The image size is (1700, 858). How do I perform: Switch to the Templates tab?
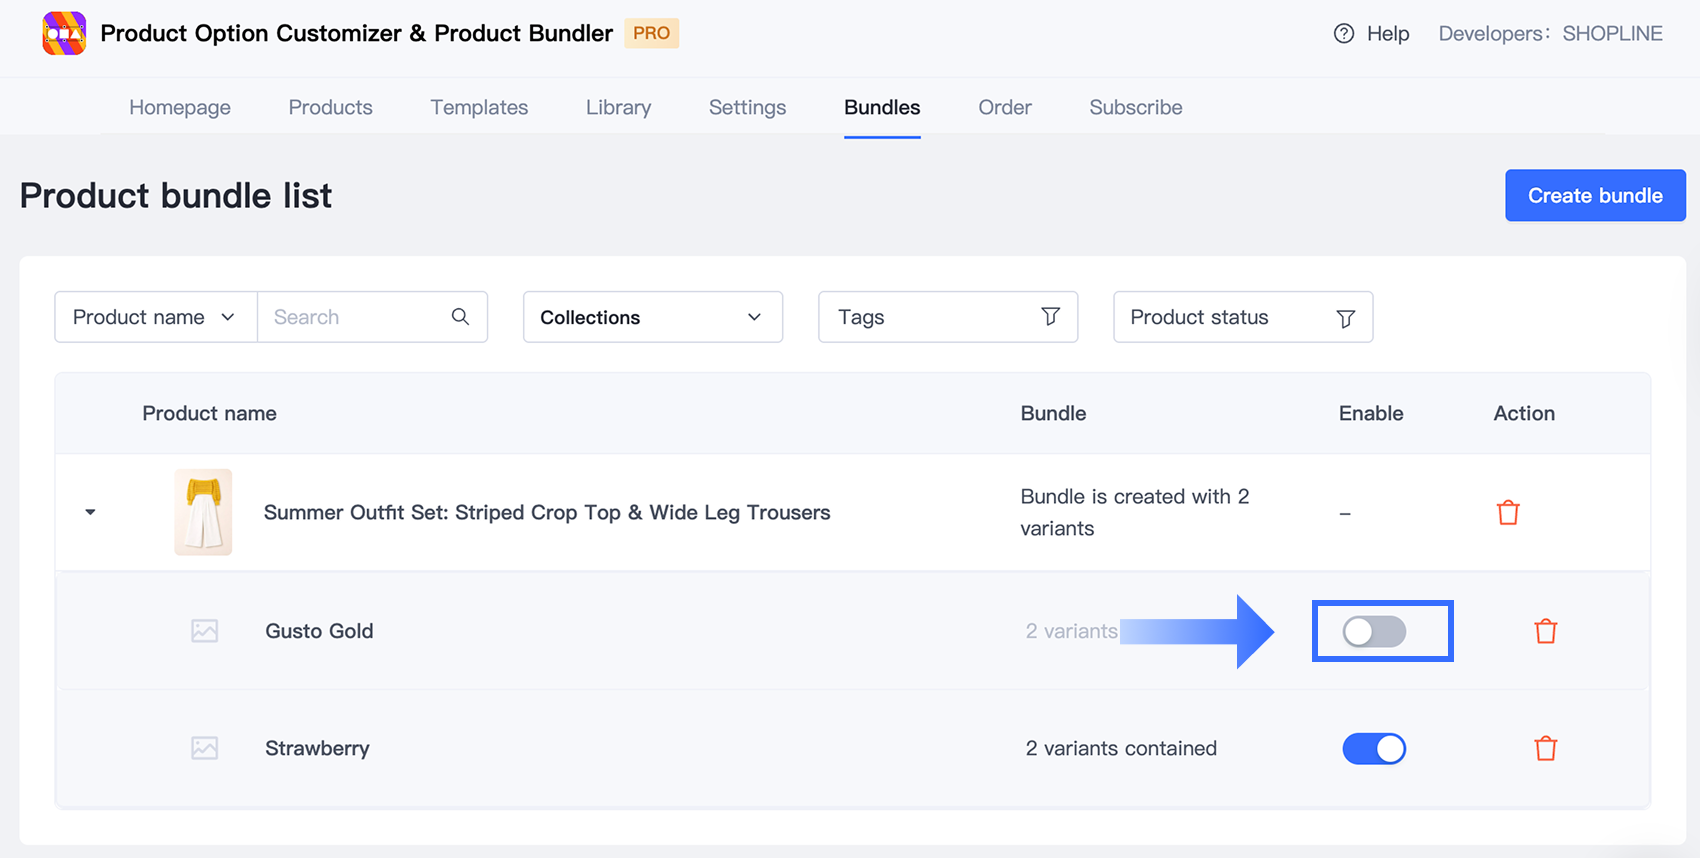pos(479,107)
